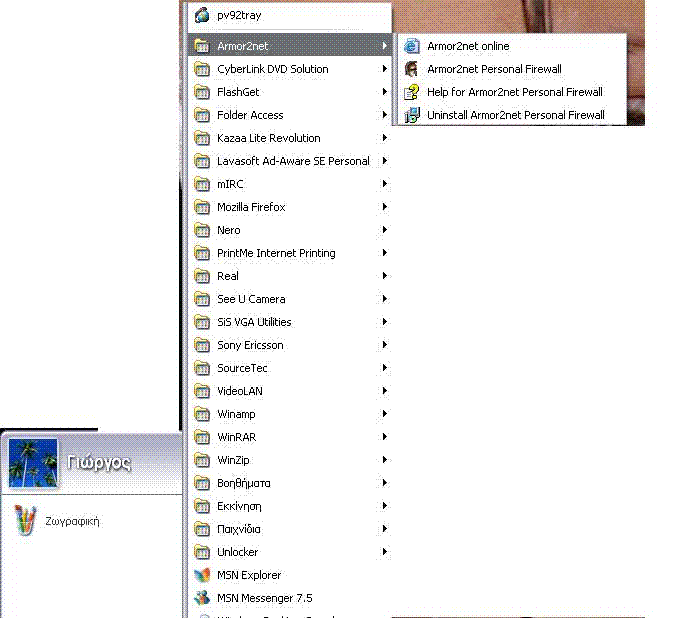Viewport: 673px width, 618px height.
Task: Click folder icon beside Real
Action: (202, 276)
